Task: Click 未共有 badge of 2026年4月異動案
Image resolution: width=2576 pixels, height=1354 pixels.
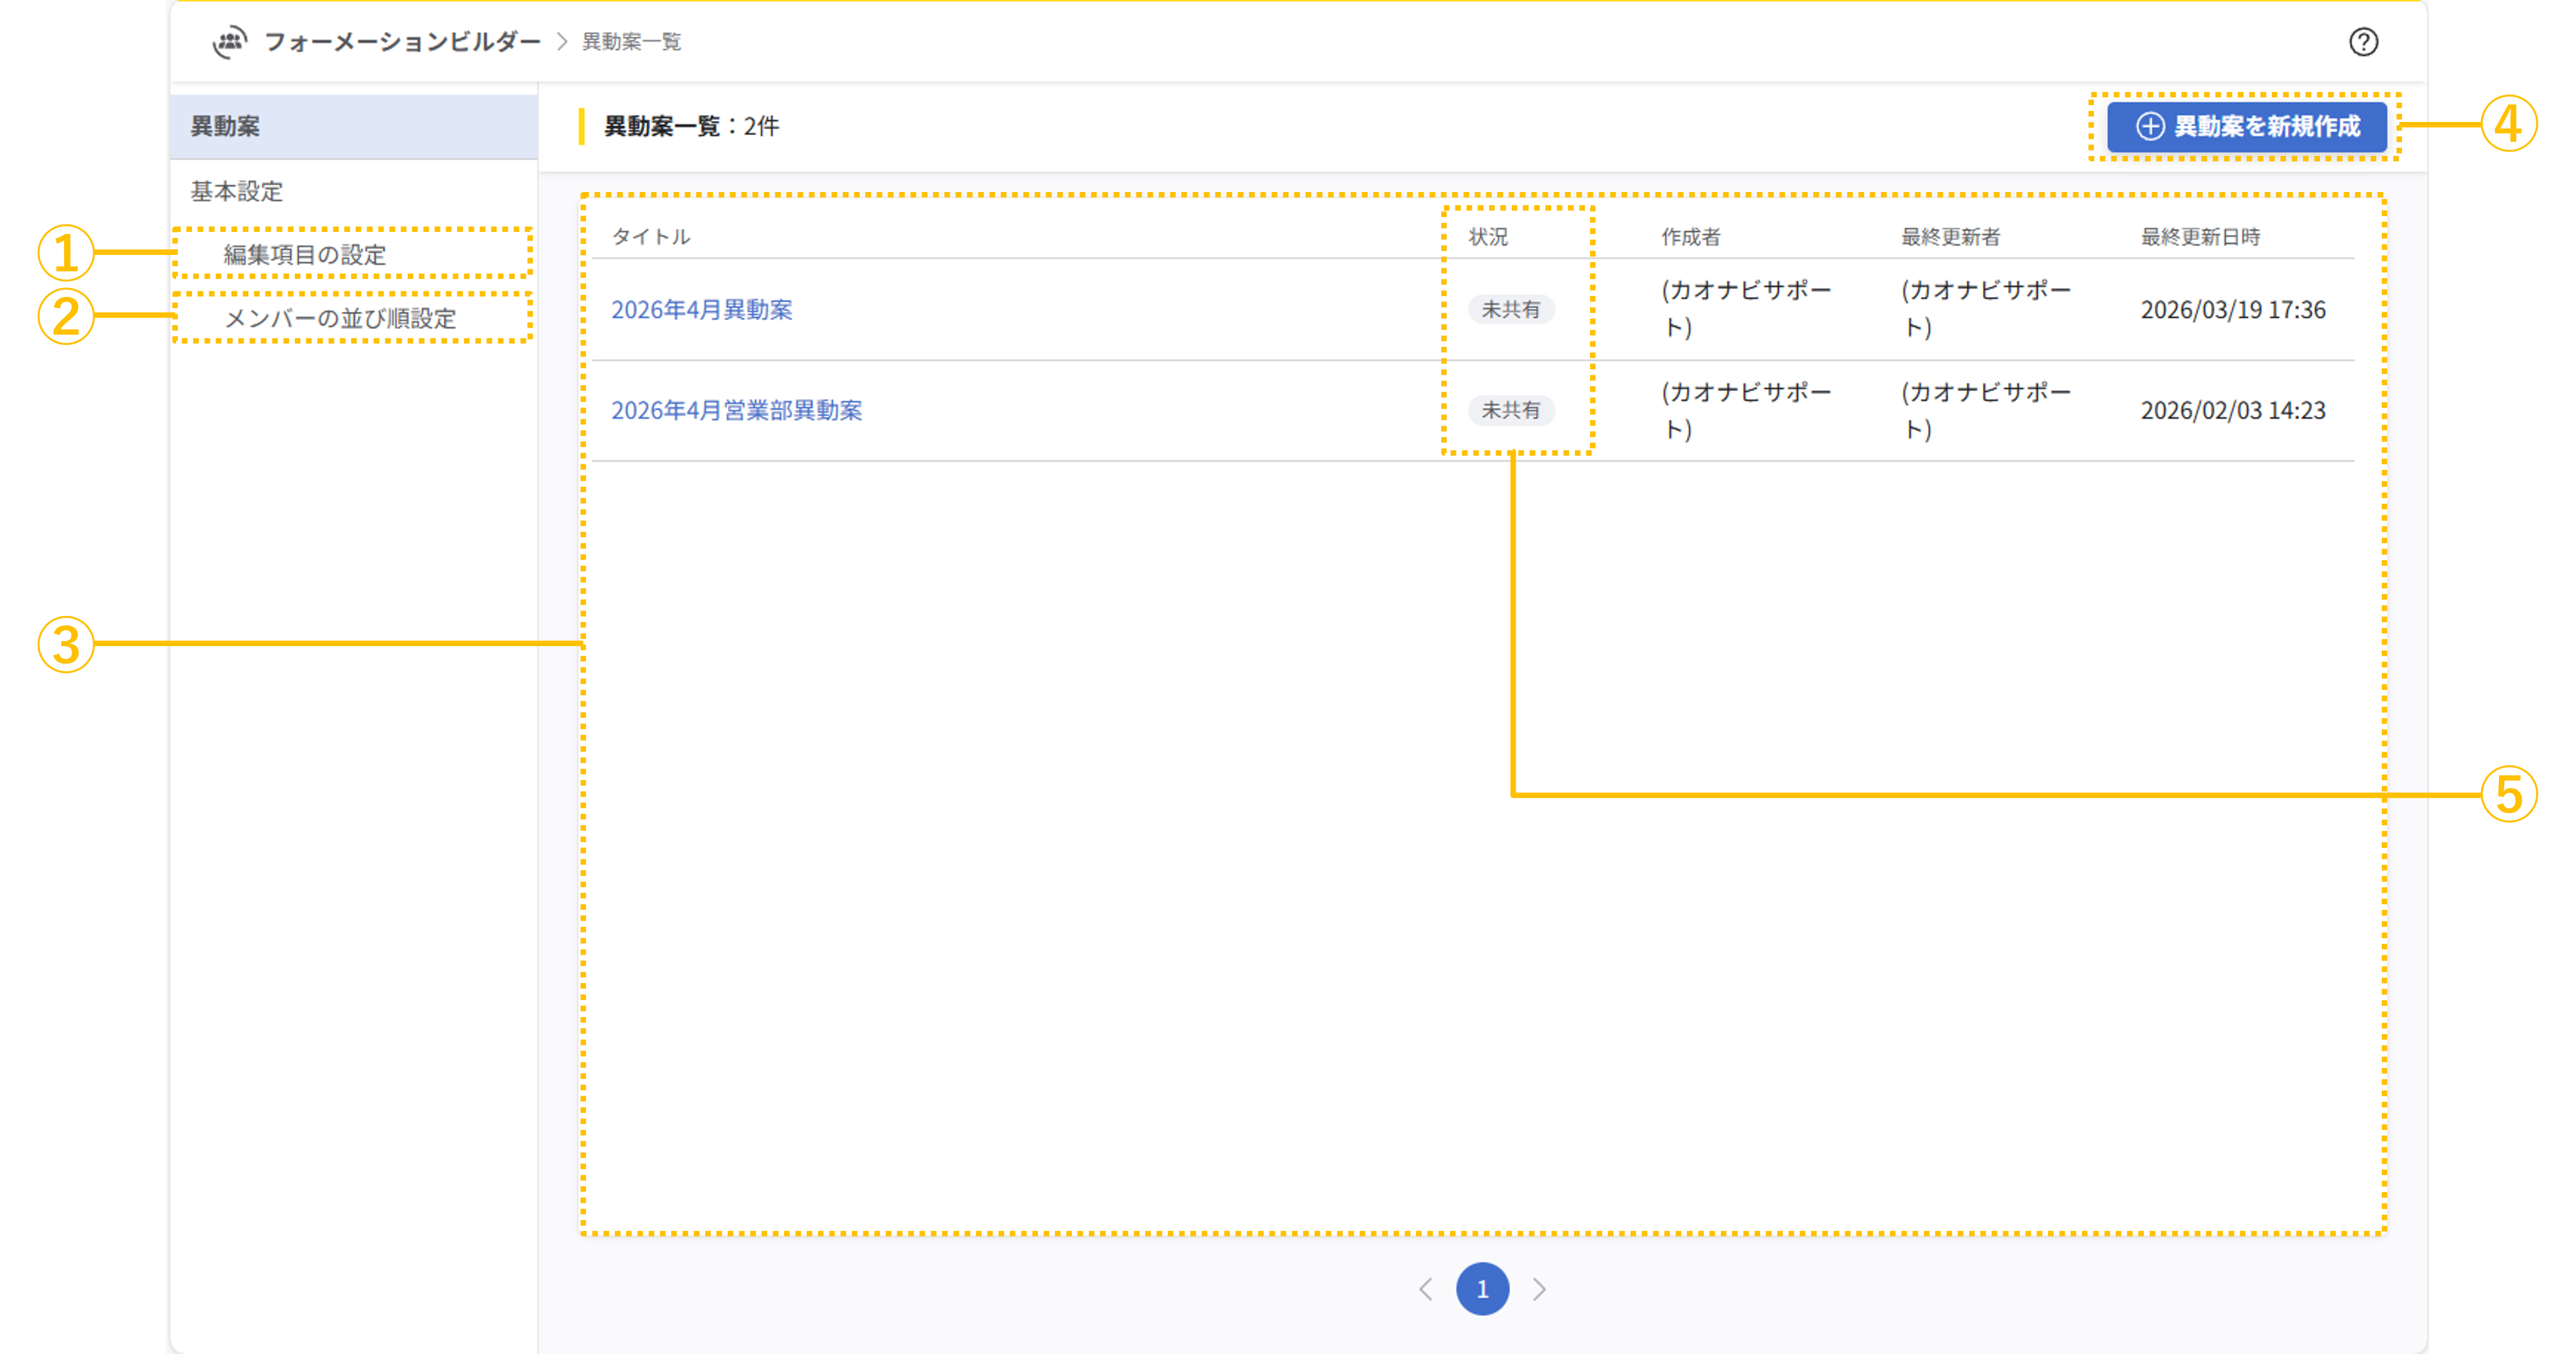Action: click(1510, 310)
